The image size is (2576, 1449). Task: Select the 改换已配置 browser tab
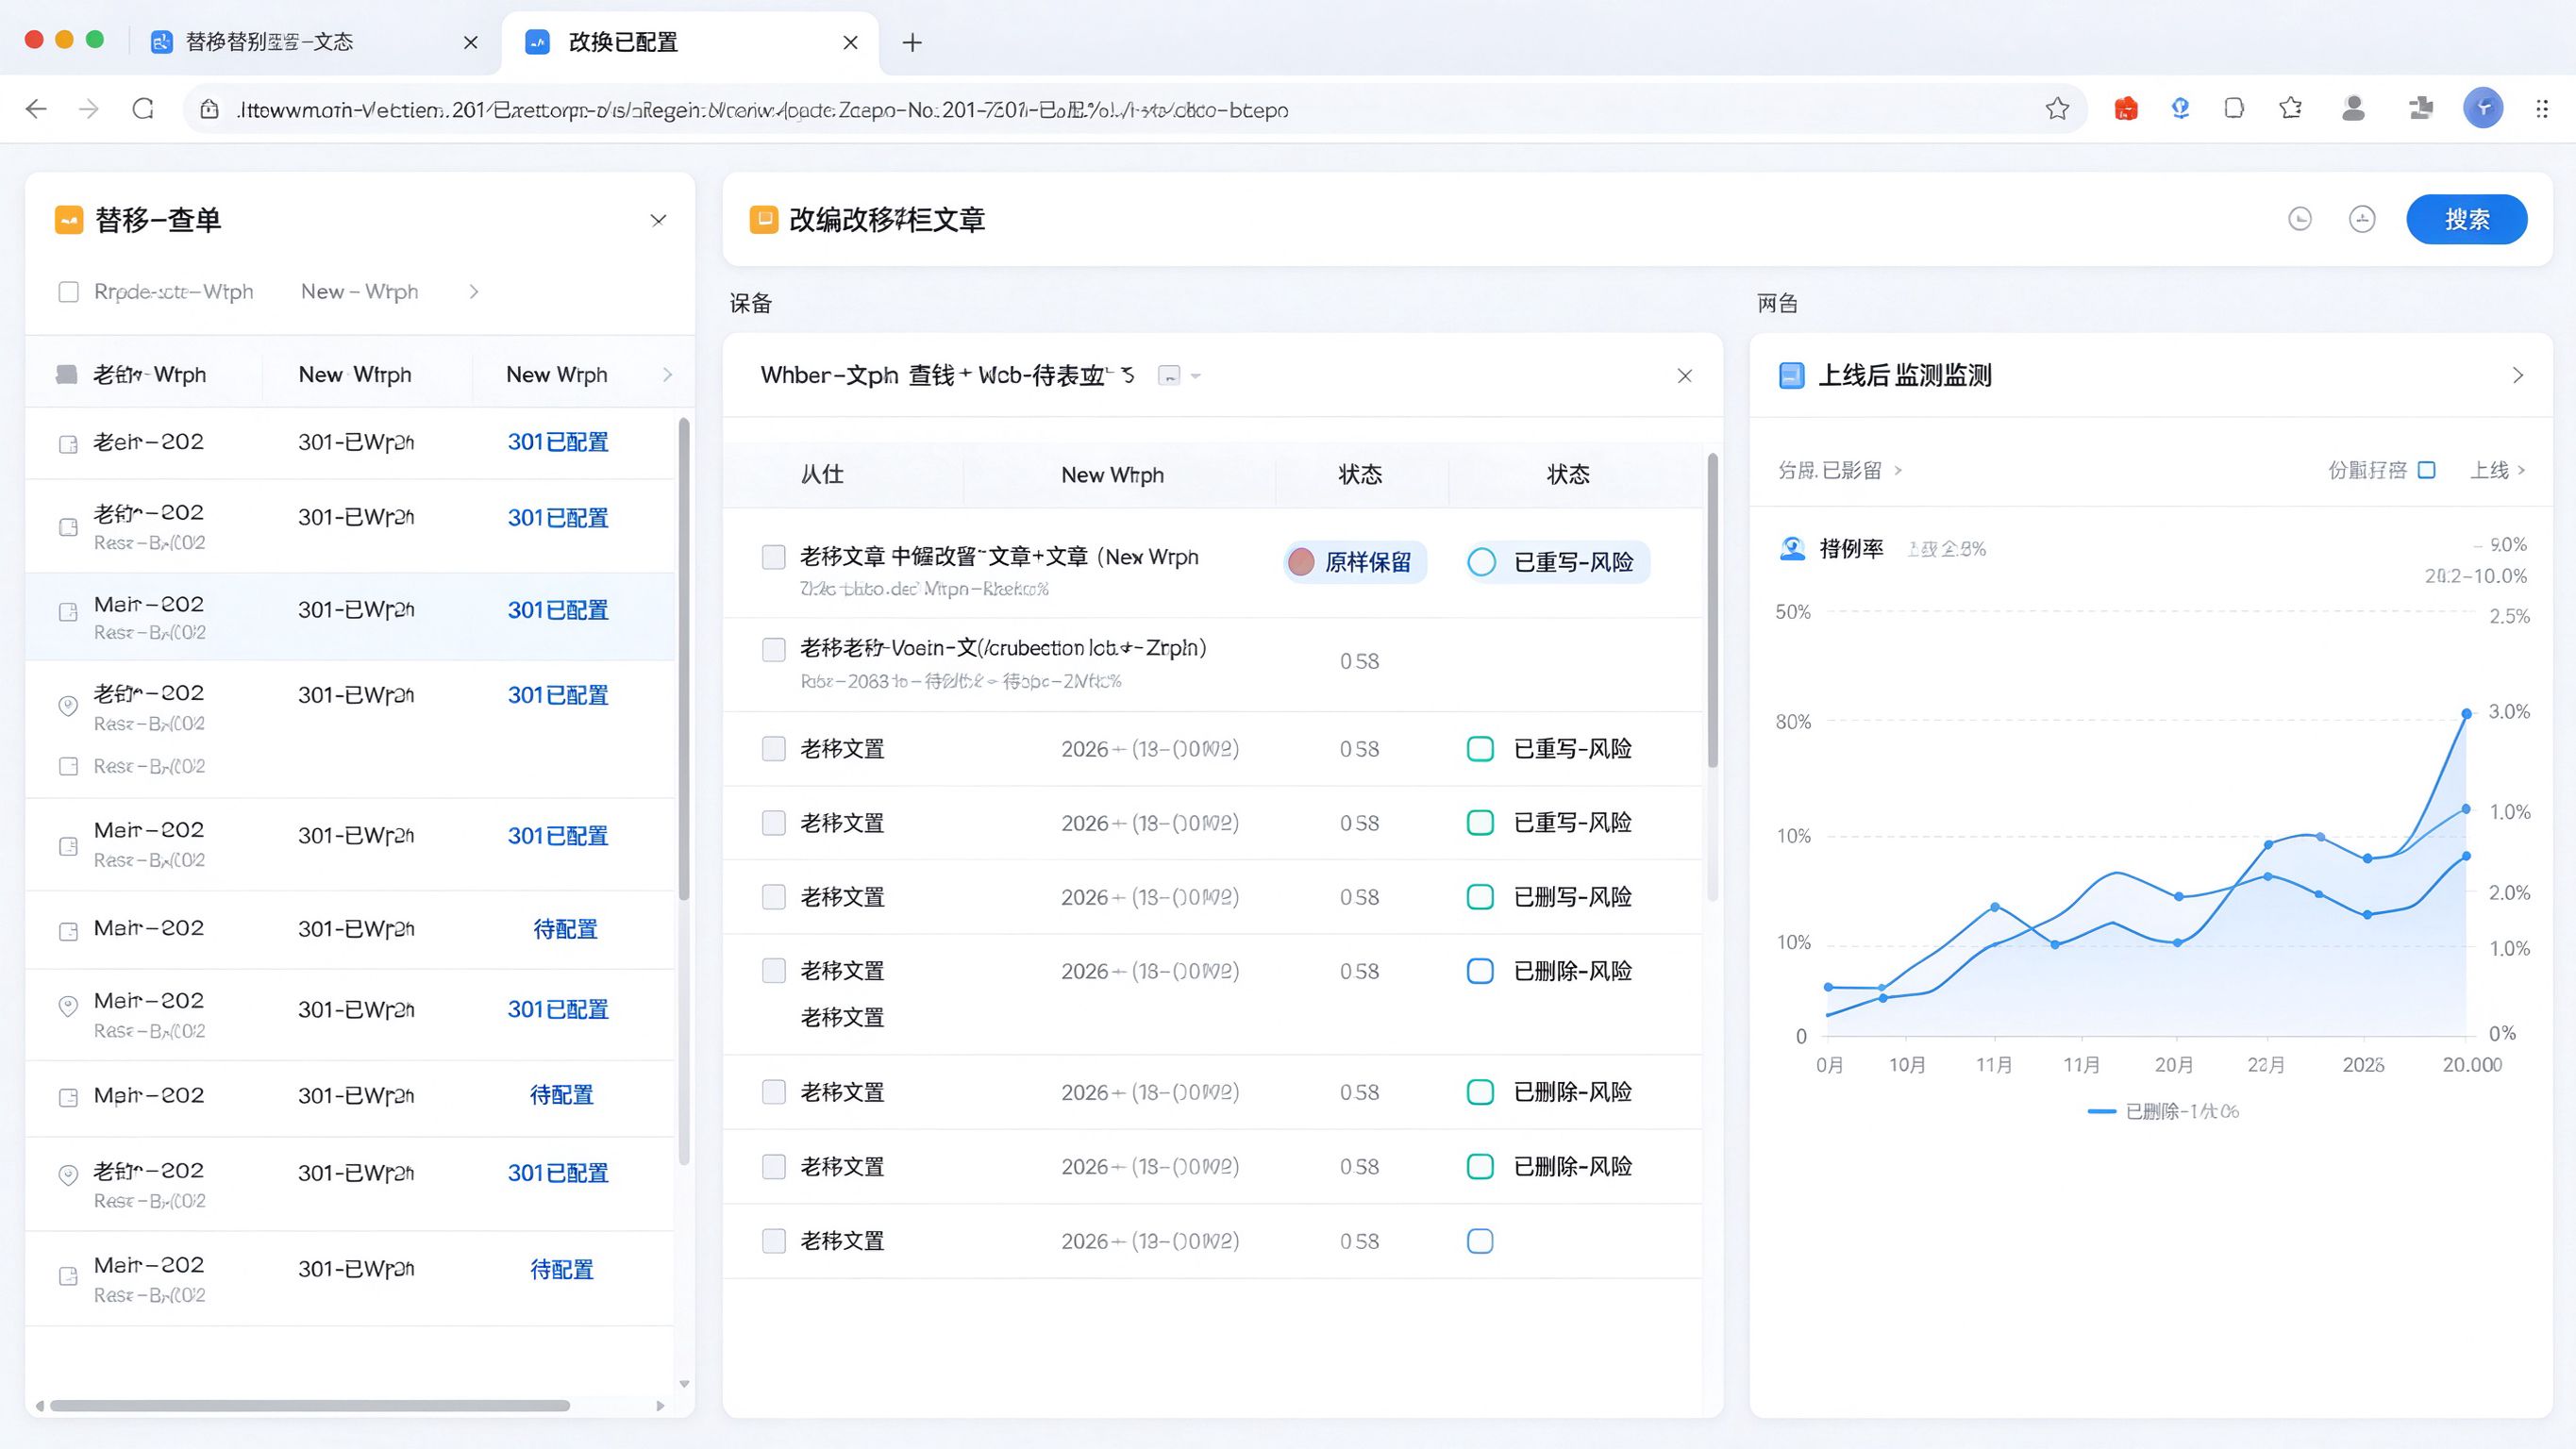click(690, 42)
